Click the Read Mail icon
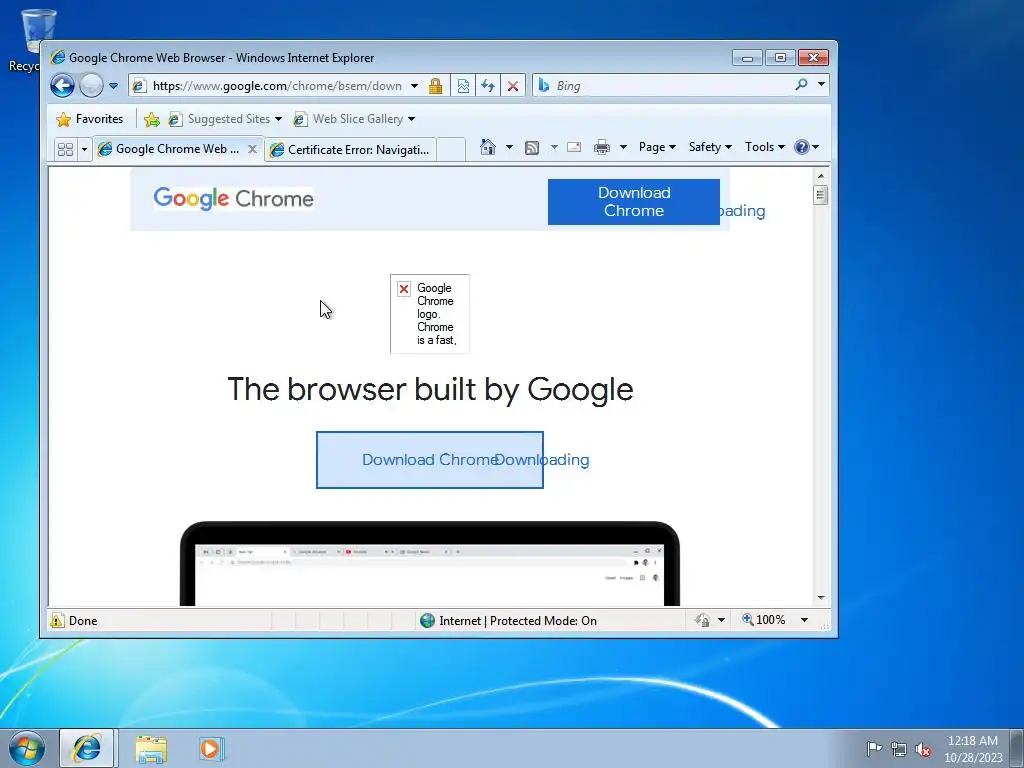The height and width of the screenshot is (768, 1024). point(574,147)
